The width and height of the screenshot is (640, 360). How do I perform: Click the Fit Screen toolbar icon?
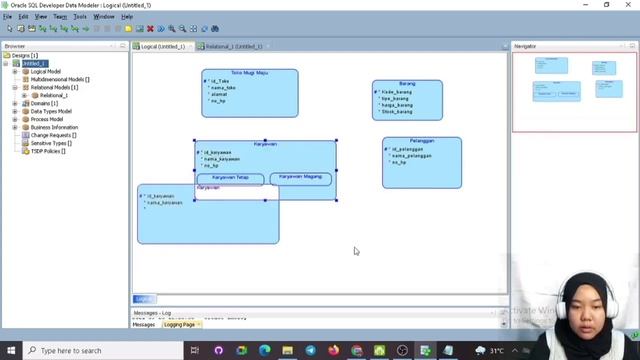(193, 29)
